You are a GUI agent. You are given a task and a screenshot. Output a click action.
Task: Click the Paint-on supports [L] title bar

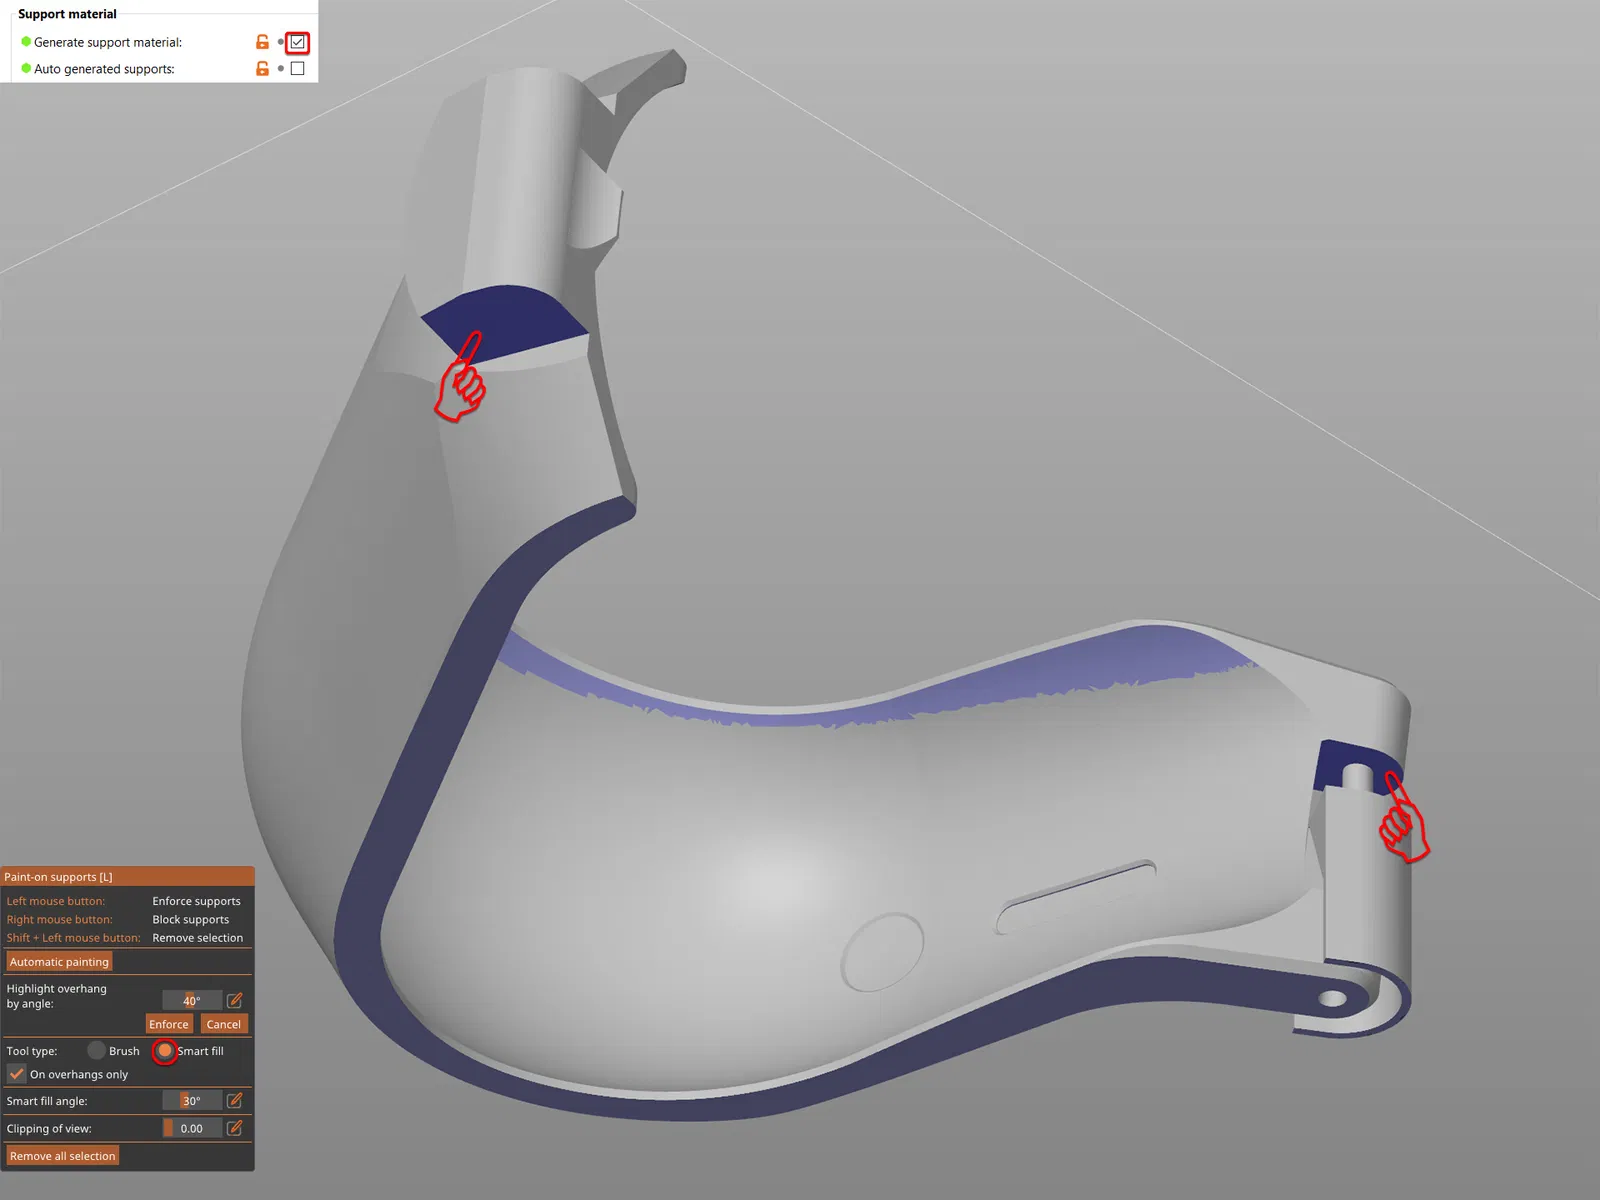128,877
